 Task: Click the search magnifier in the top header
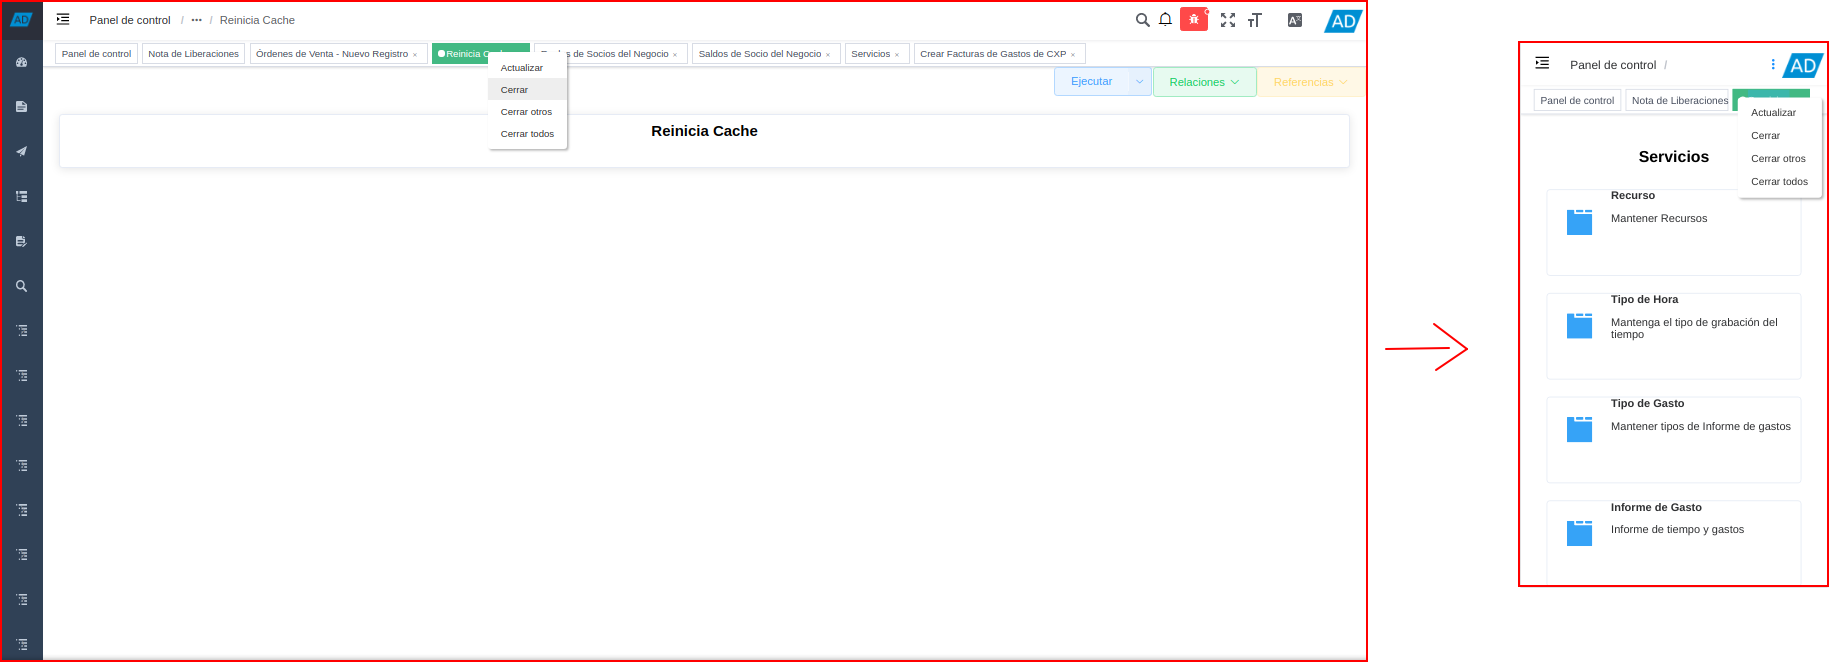coord(1142,20)
